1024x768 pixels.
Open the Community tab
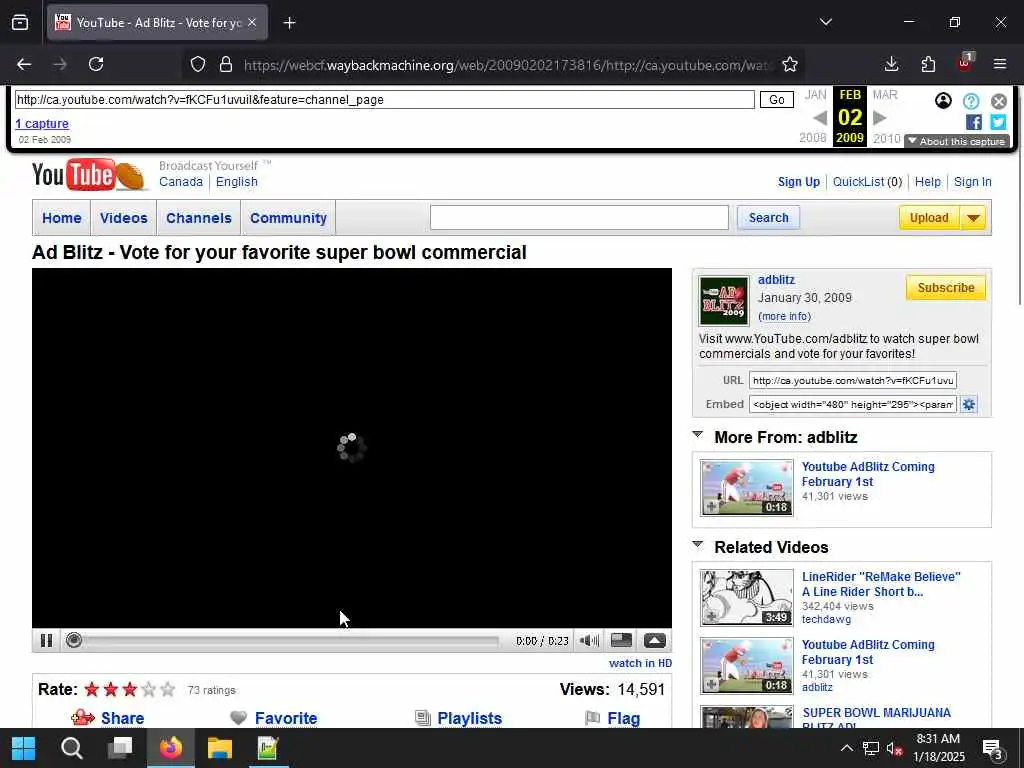288,218
